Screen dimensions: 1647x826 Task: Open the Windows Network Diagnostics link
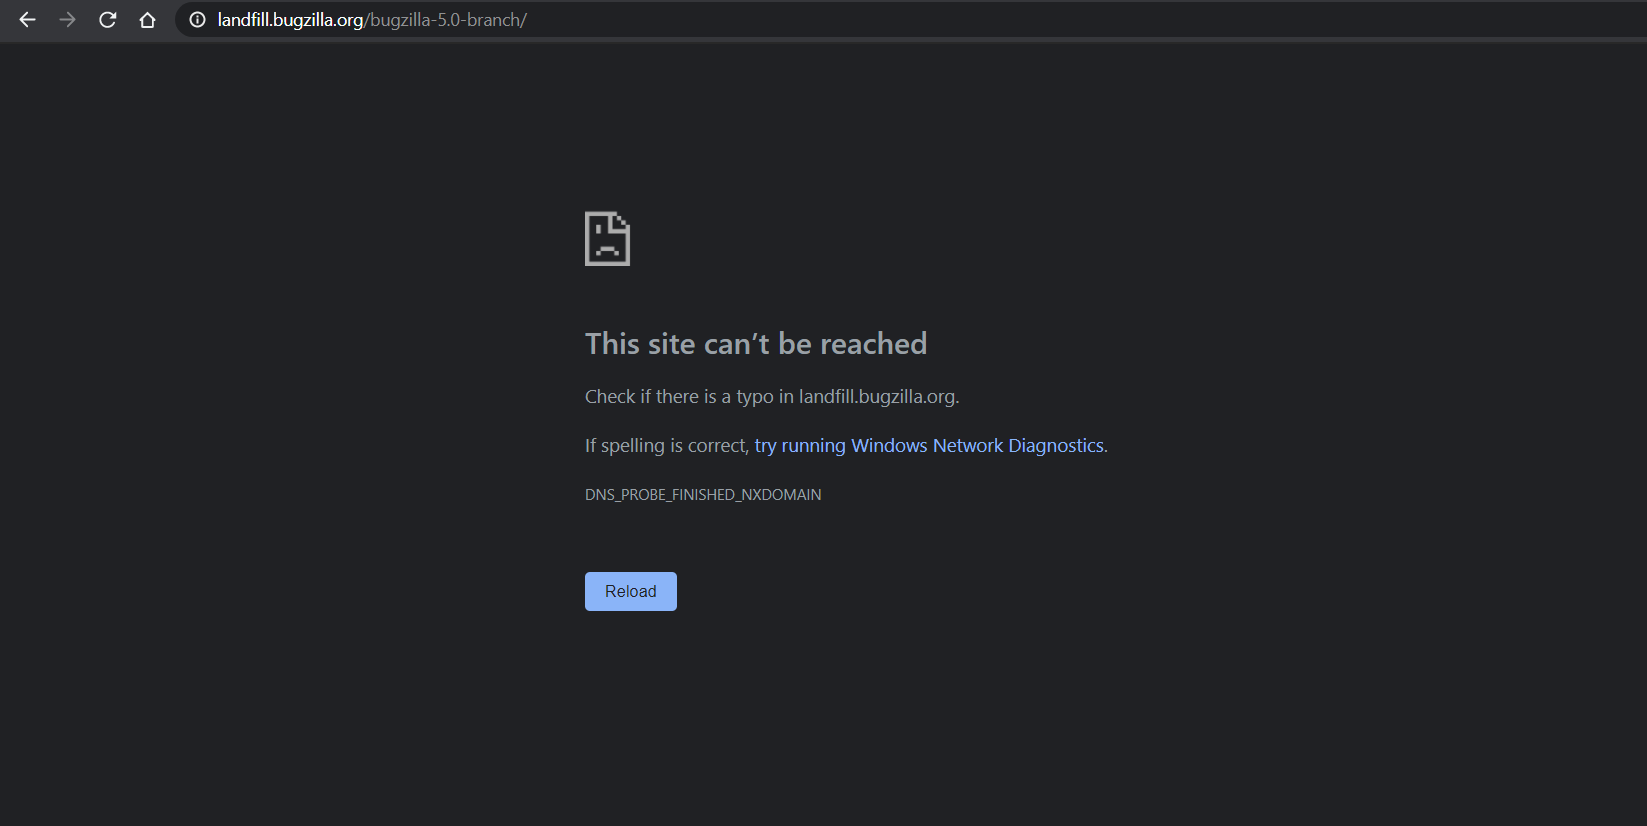929,446
